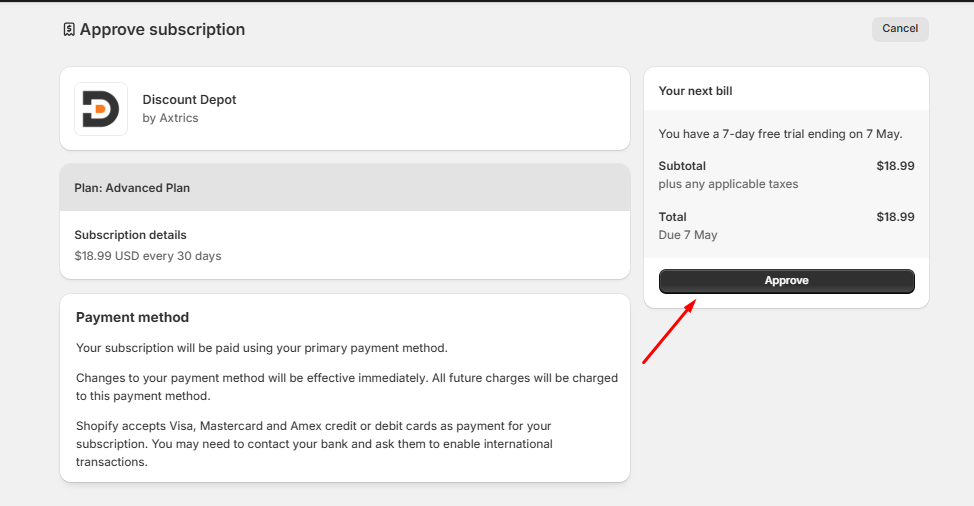The image size is (974, 506).
Task: Click the Payment method heading
Action: (132, 317)
